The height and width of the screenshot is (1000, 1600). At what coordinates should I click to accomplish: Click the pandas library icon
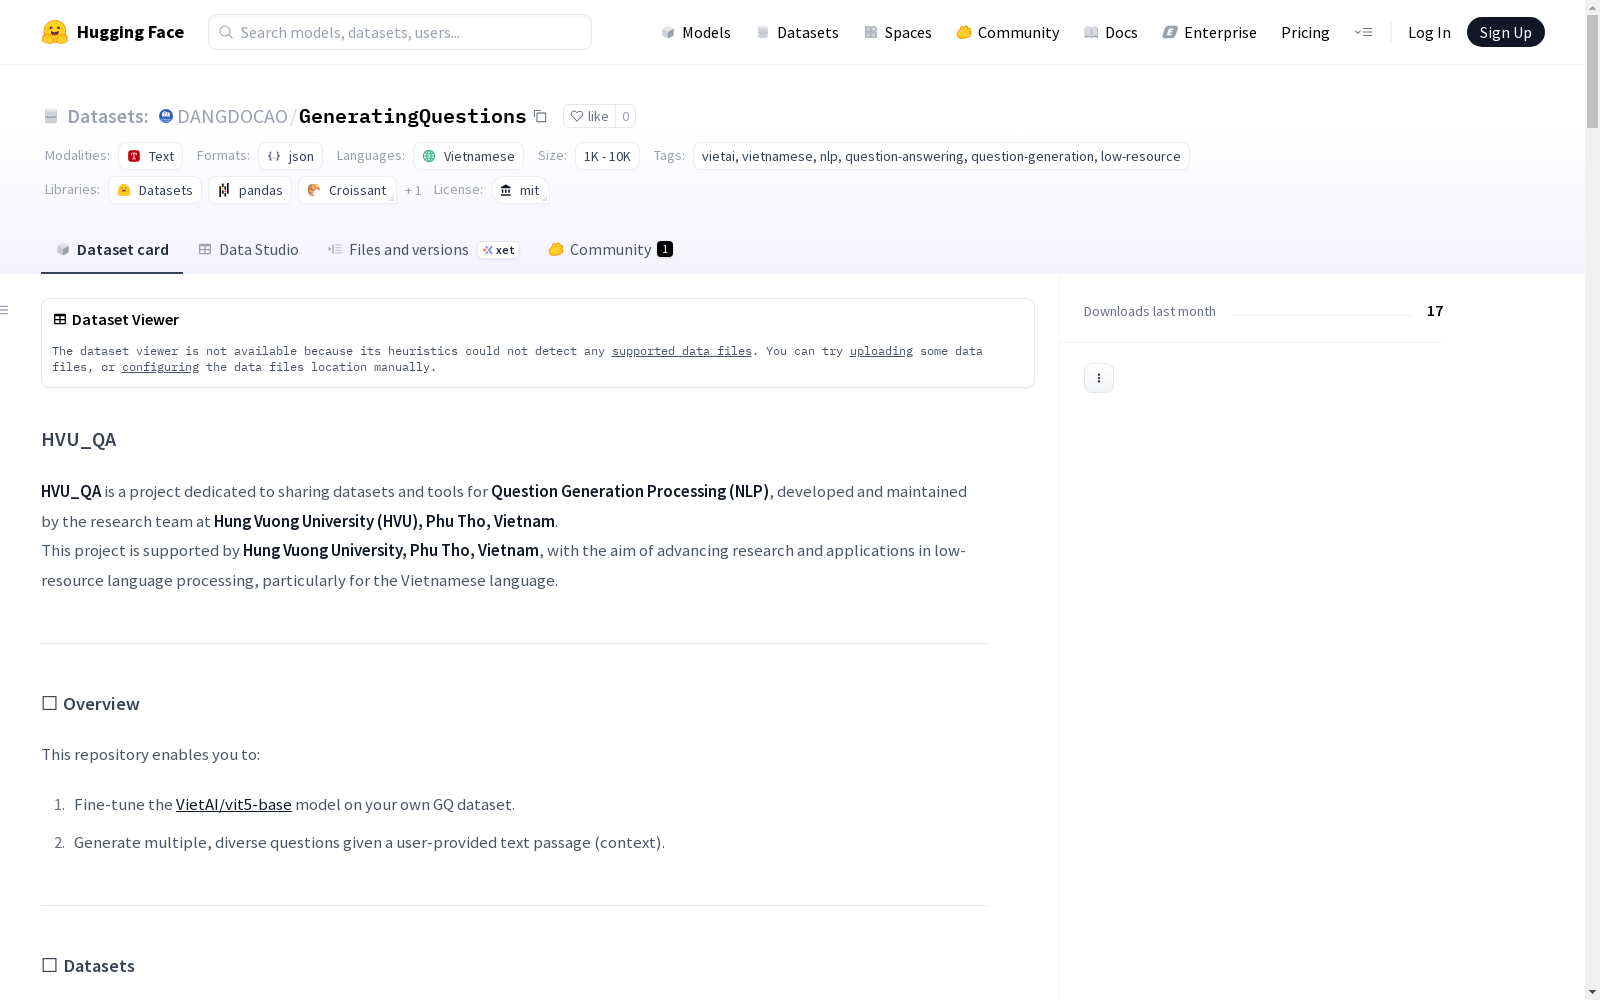224,190
